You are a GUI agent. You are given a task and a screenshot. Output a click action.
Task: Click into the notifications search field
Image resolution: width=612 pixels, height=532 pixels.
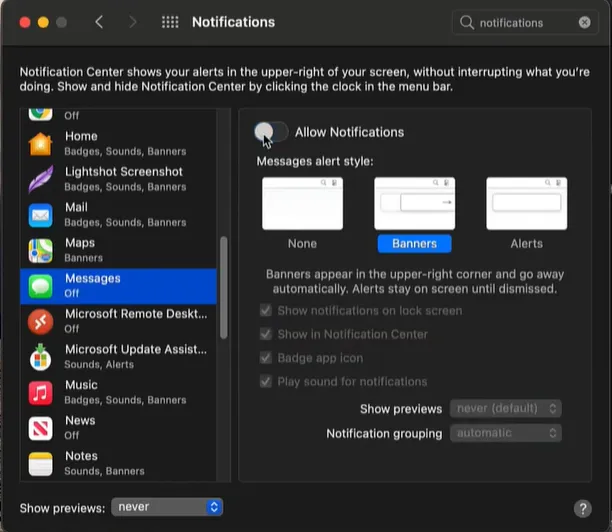[525, 23]
